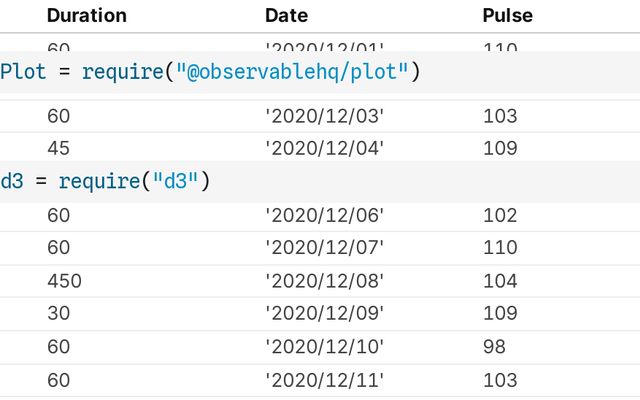The width and height of the screenshot is (640, 400).
Task: Click the date cell '2020/12/11'
Action: point(325,380)
